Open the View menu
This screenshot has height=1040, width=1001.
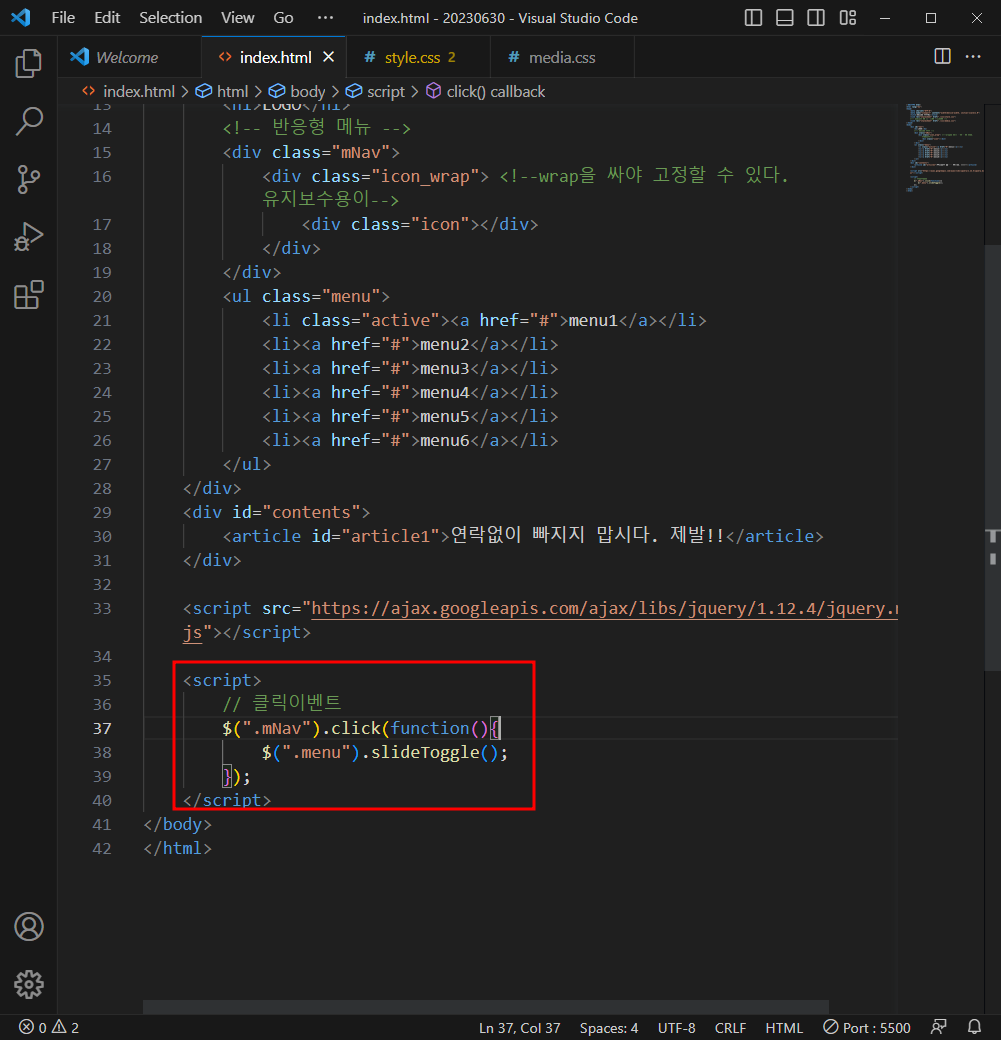(x=237, y=18)
